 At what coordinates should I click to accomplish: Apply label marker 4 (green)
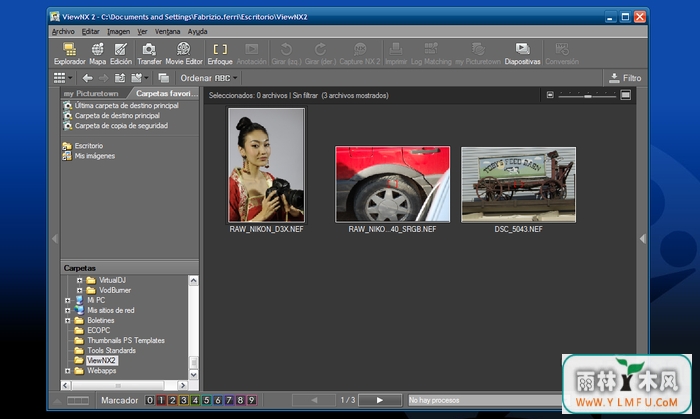pos(195,400)
